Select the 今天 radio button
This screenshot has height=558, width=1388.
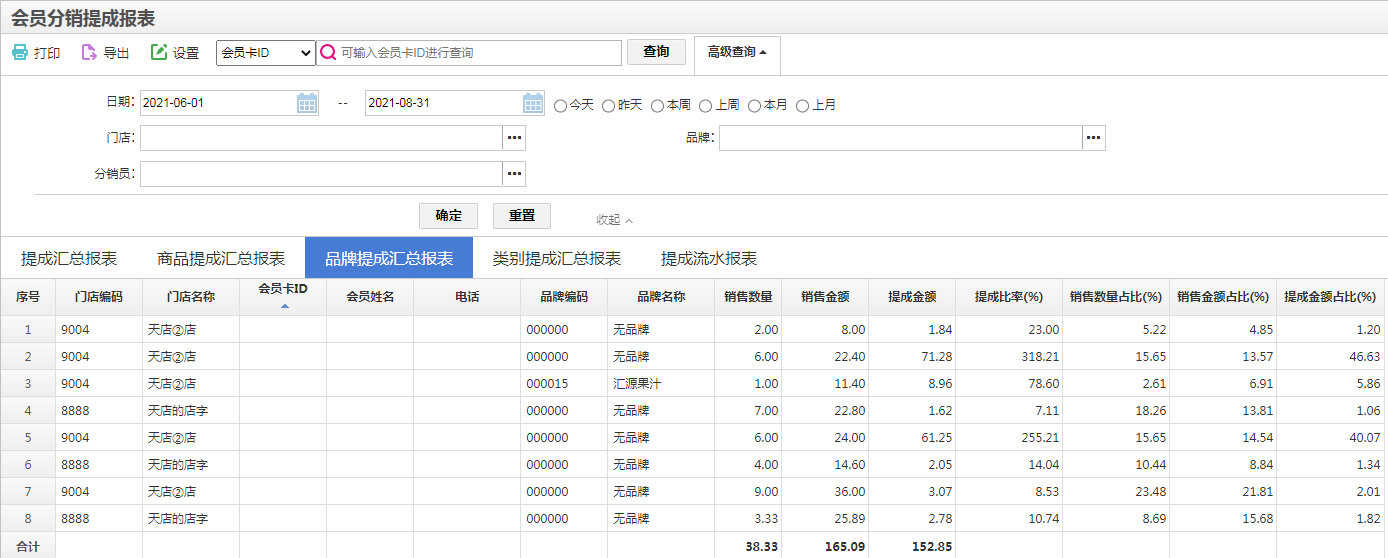560,105
